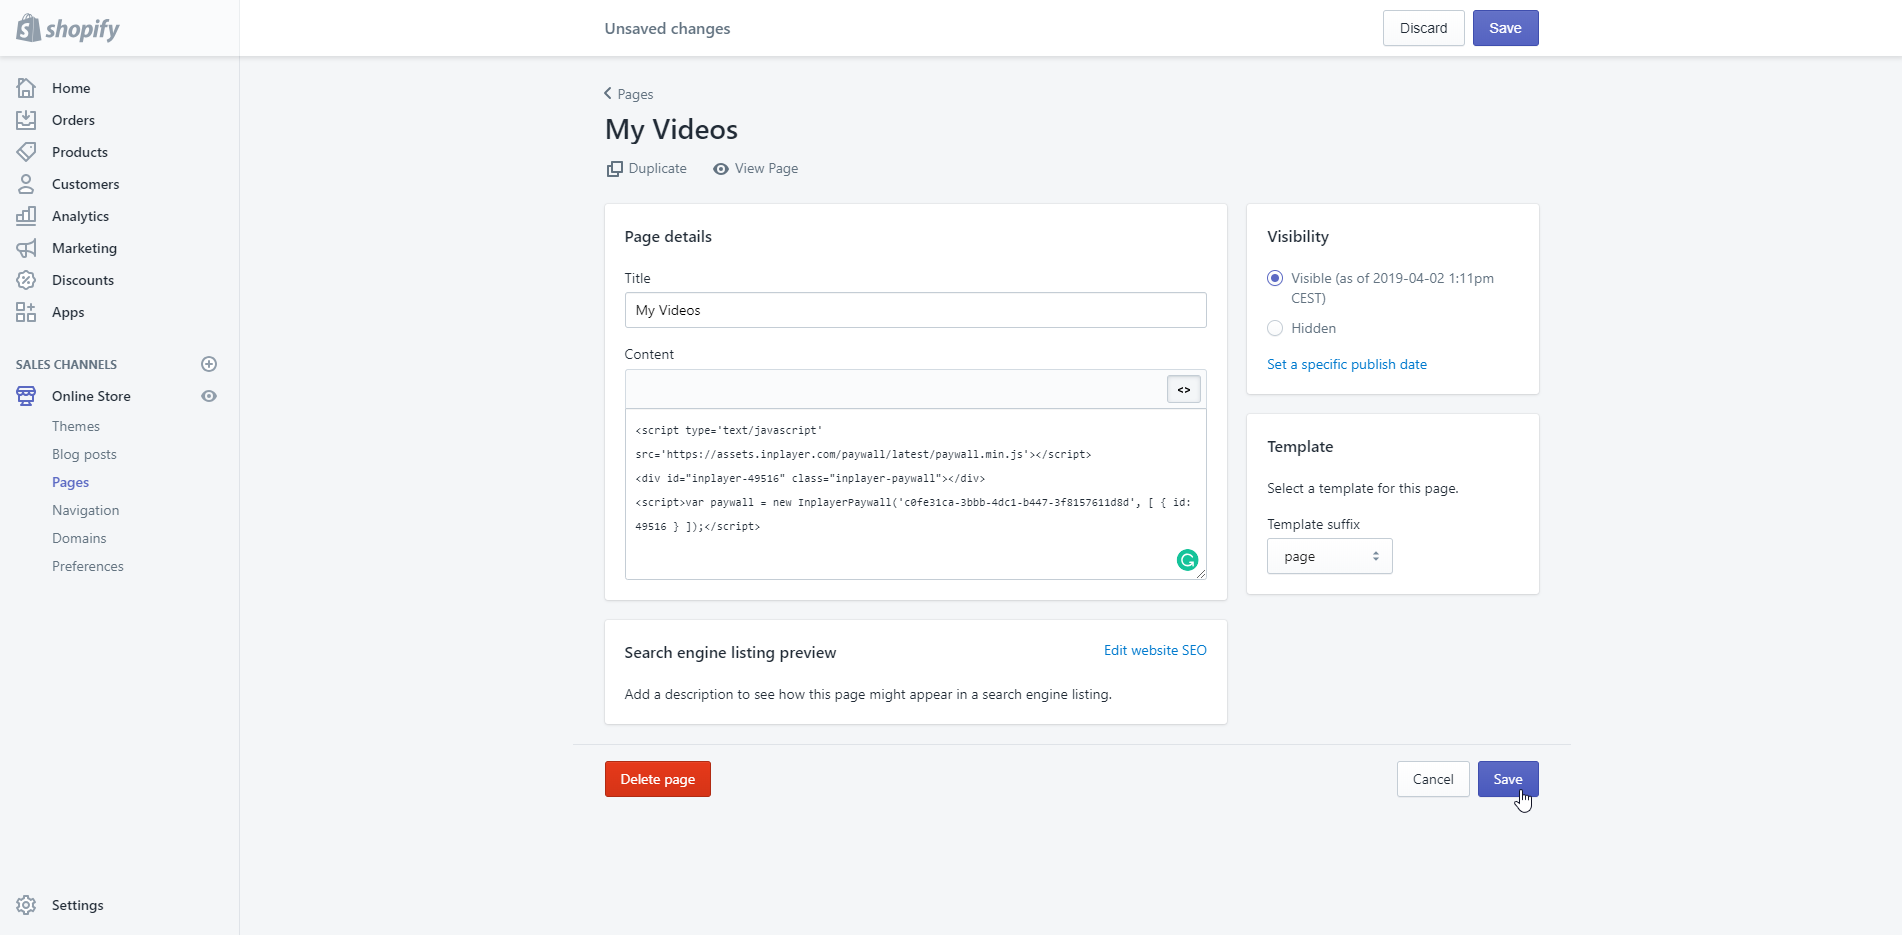Screen dimensions: 1902x935
Task: Click the red Delete page button
Action: point(657,779)
